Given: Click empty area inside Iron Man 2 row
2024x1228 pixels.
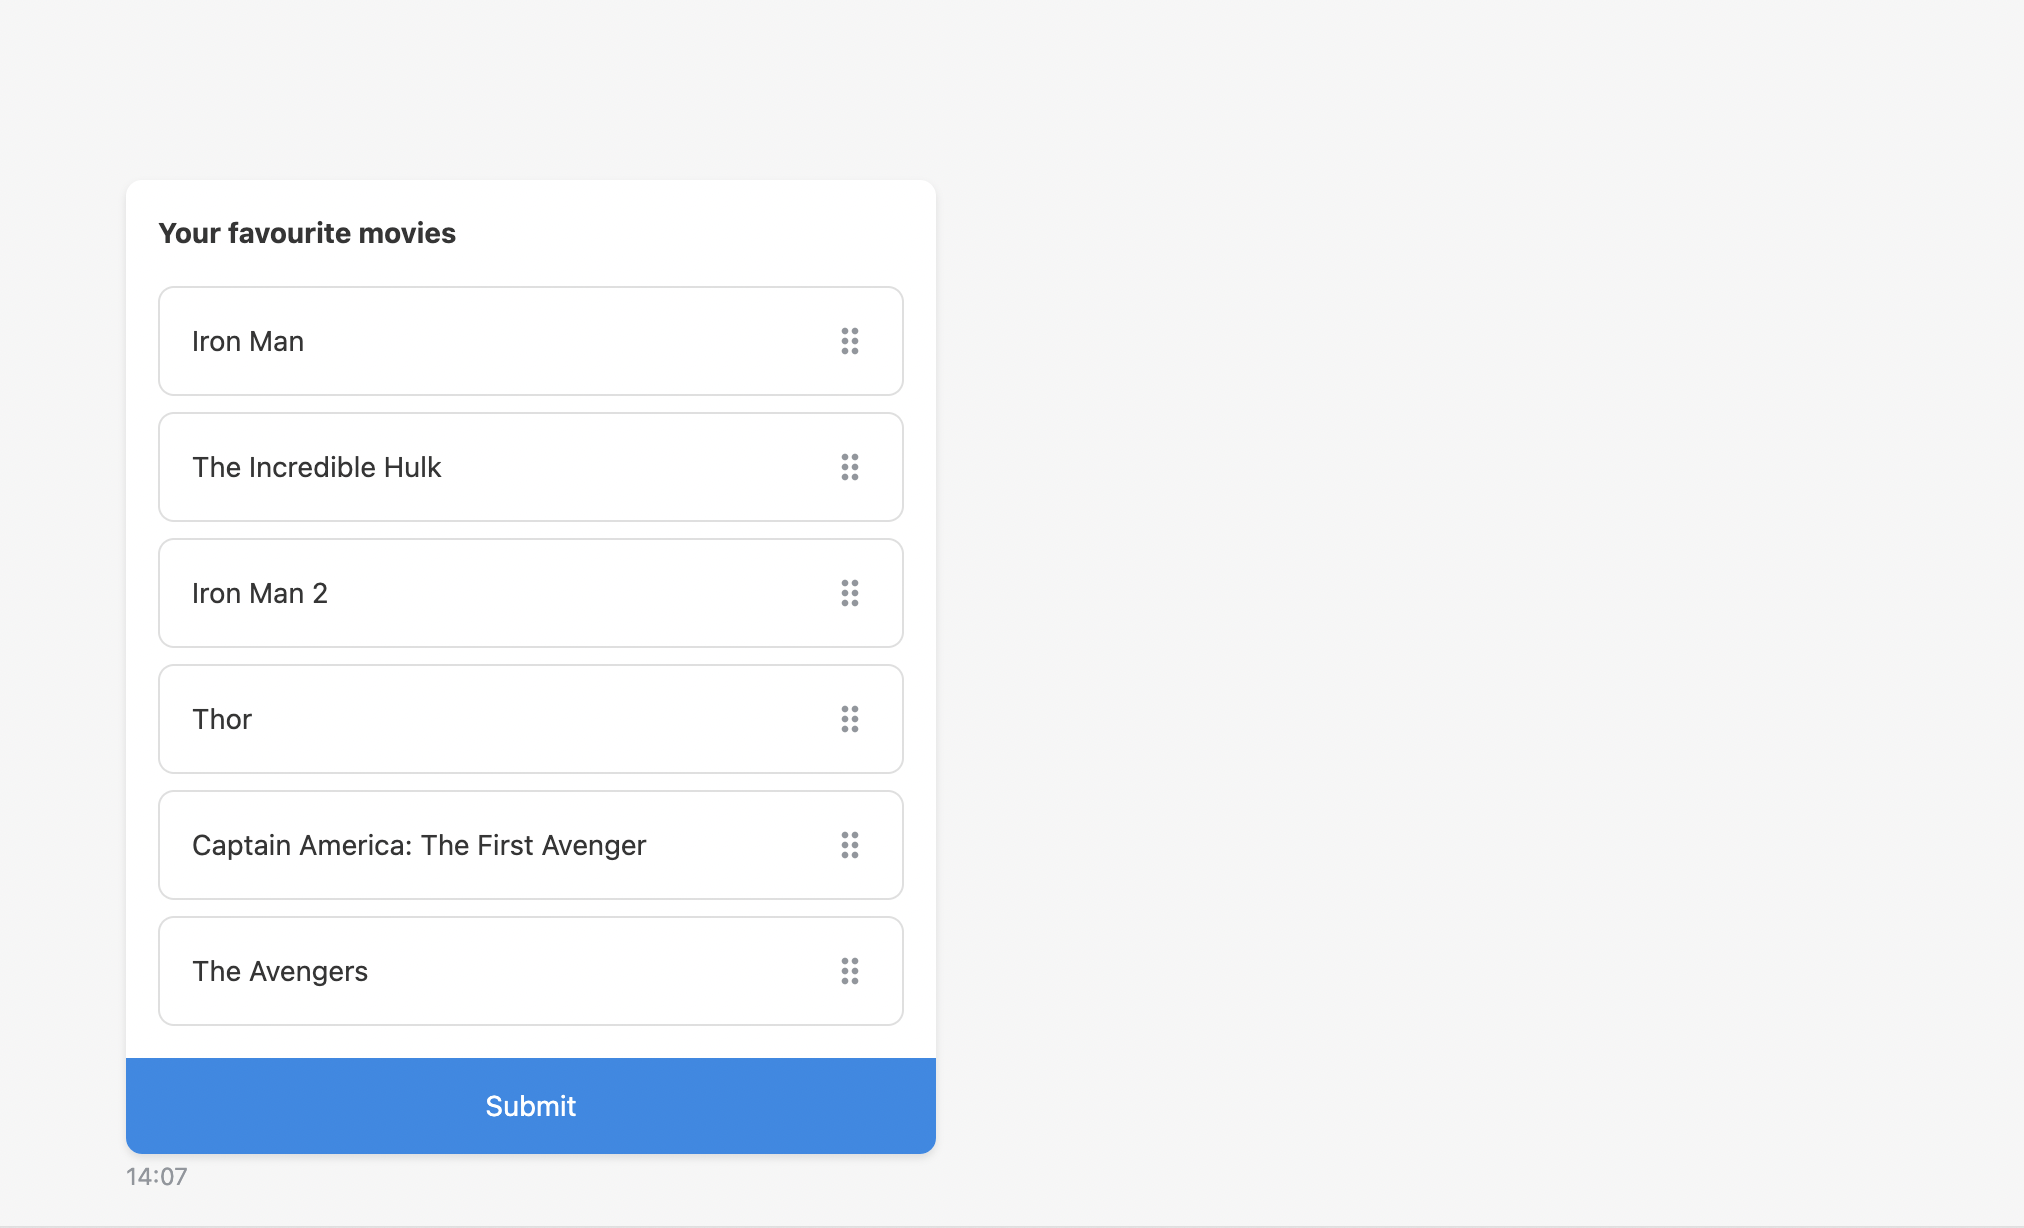Looking at the screenshot, I should coord(580,593).
